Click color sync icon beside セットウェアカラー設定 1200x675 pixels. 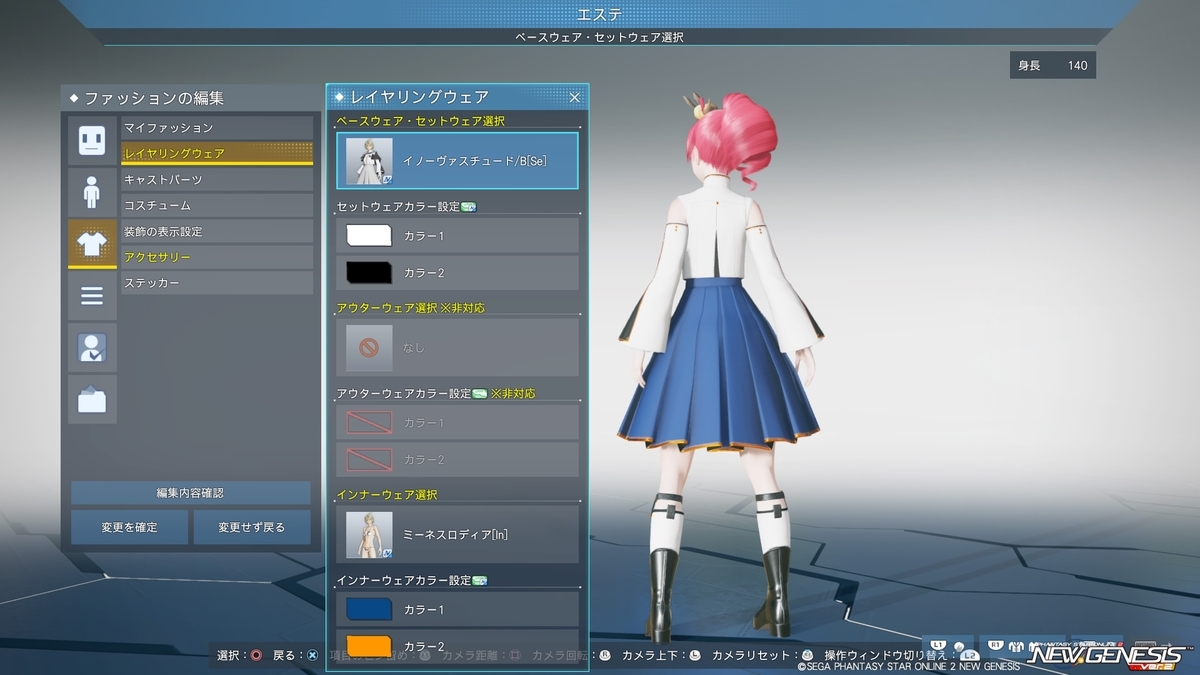[x=468, y=207]
